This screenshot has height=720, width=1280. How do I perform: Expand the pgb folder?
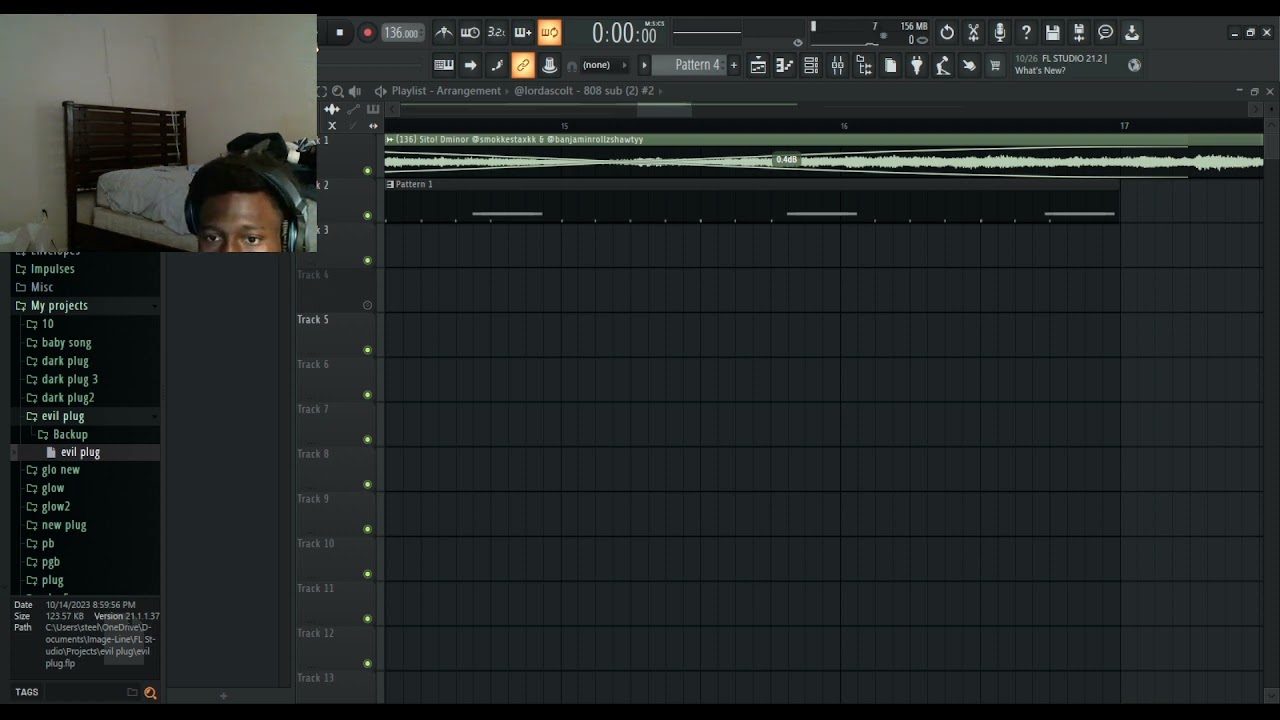coord(85,562)
